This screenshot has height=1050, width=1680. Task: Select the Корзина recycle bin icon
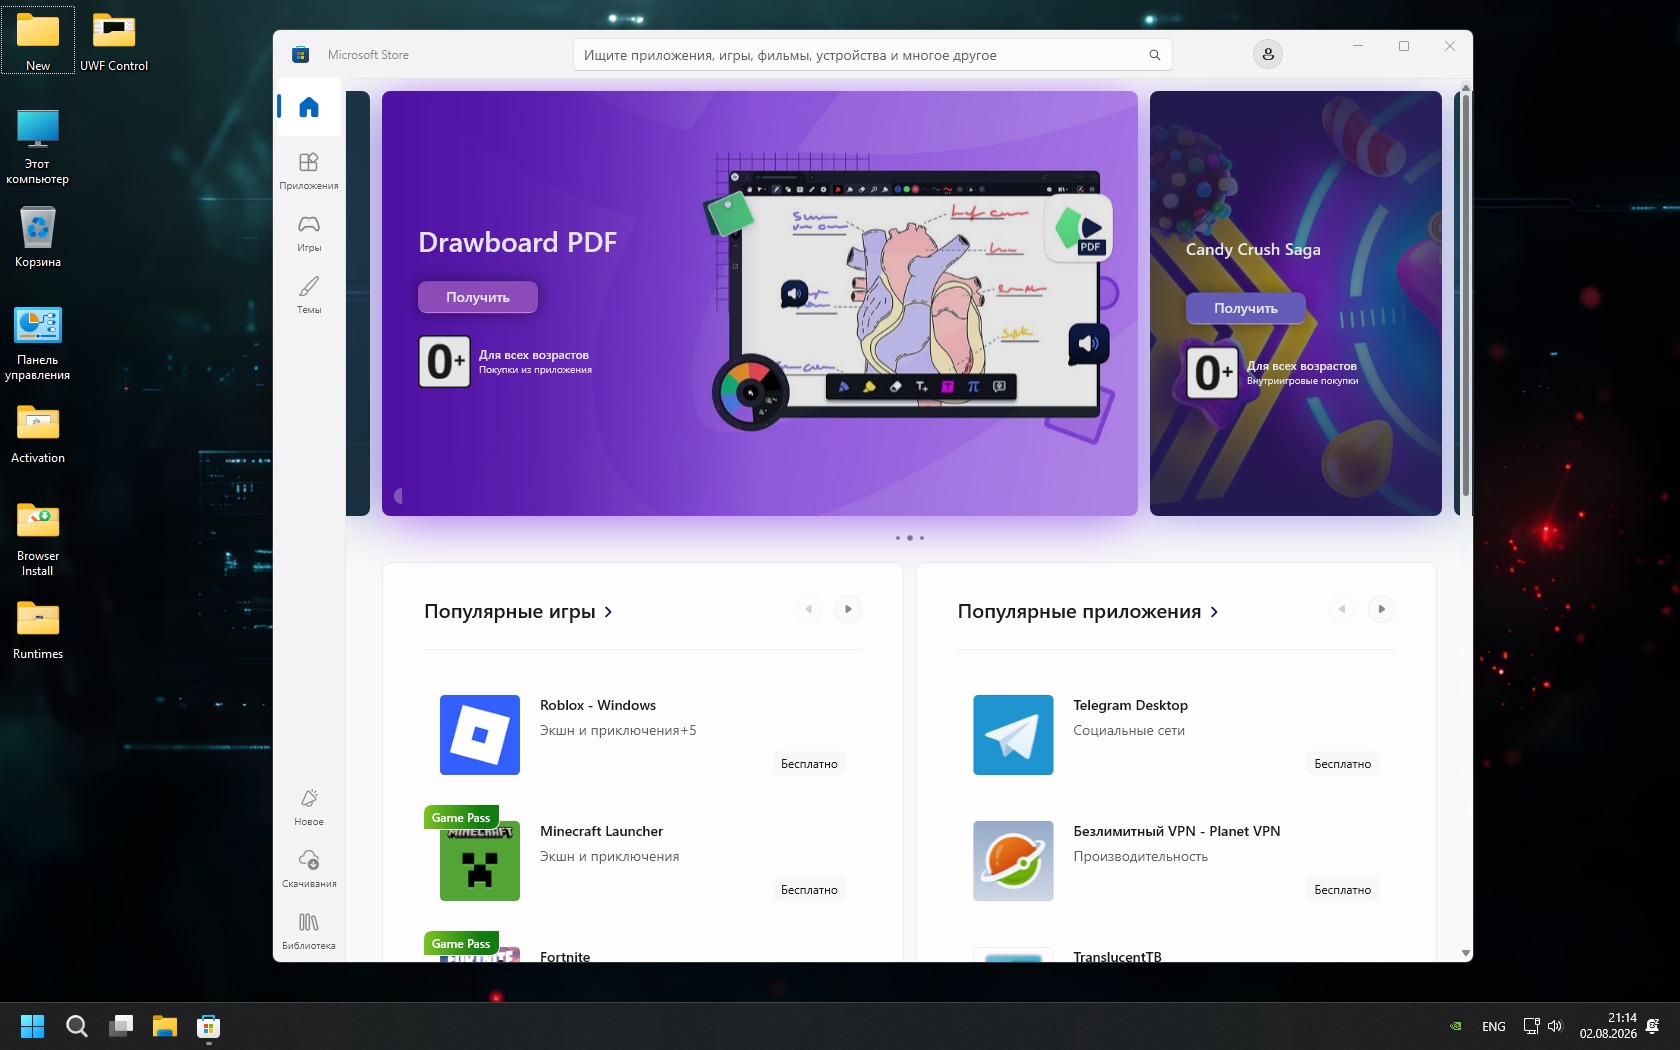[38, 237]
